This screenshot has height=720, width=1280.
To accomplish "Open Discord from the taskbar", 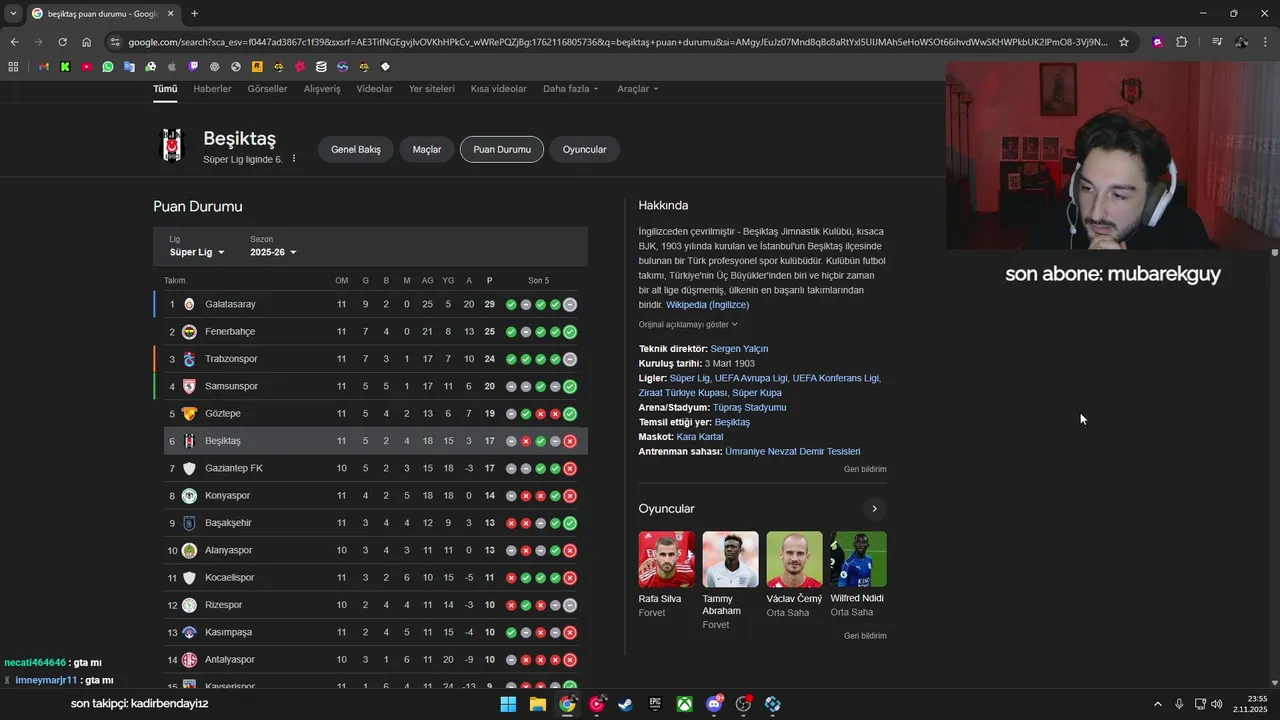I will click(714, 704).
